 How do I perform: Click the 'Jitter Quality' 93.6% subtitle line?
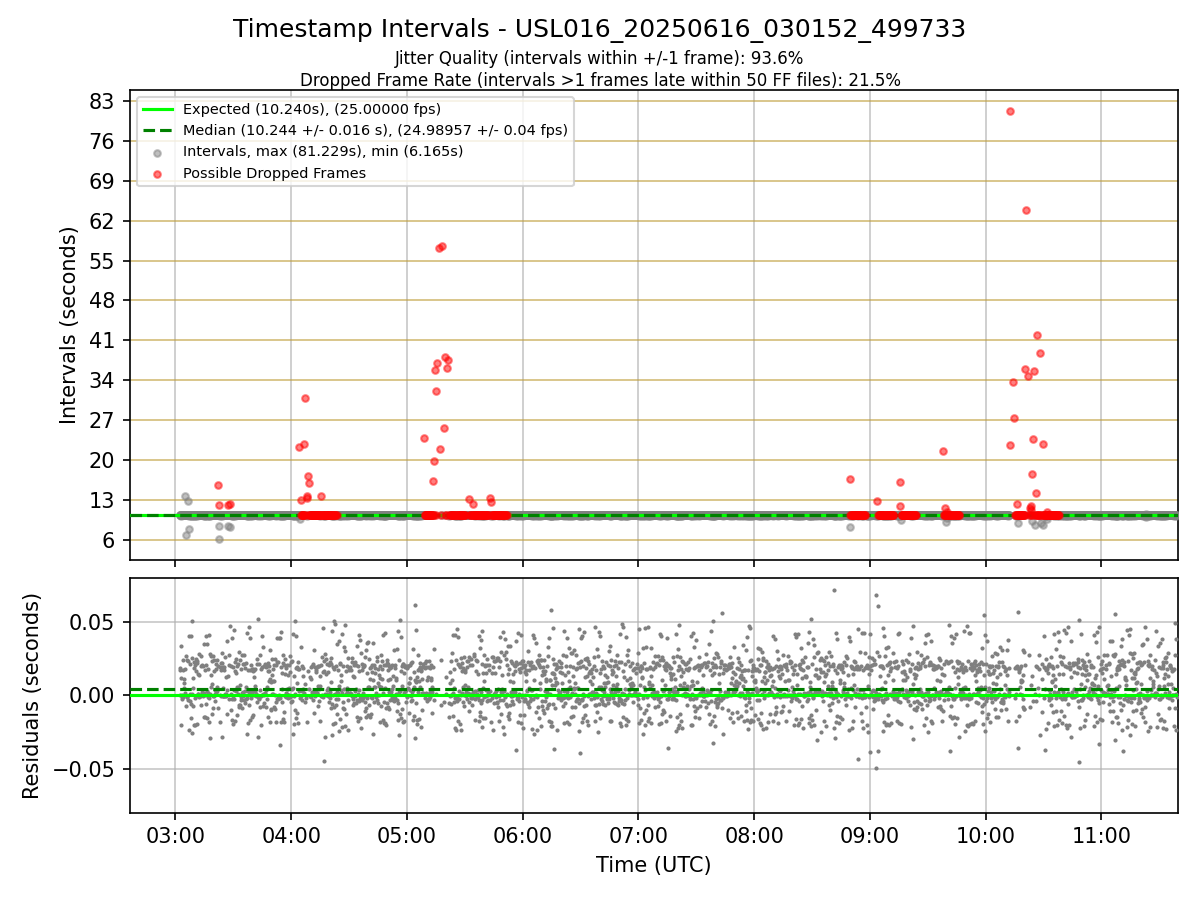pos(599,58)
